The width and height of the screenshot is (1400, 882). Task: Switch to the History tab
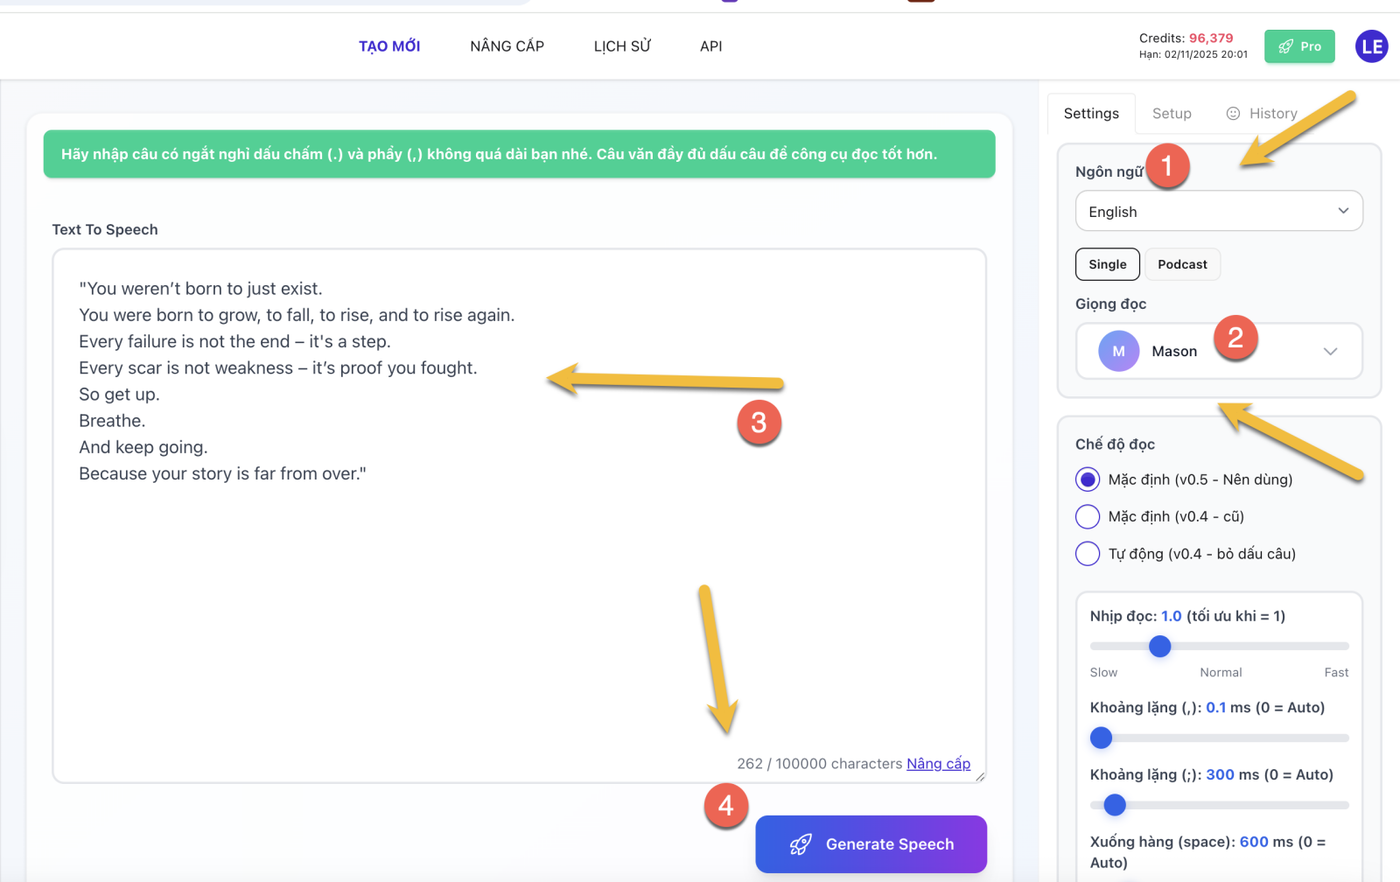click(1262, 113)
